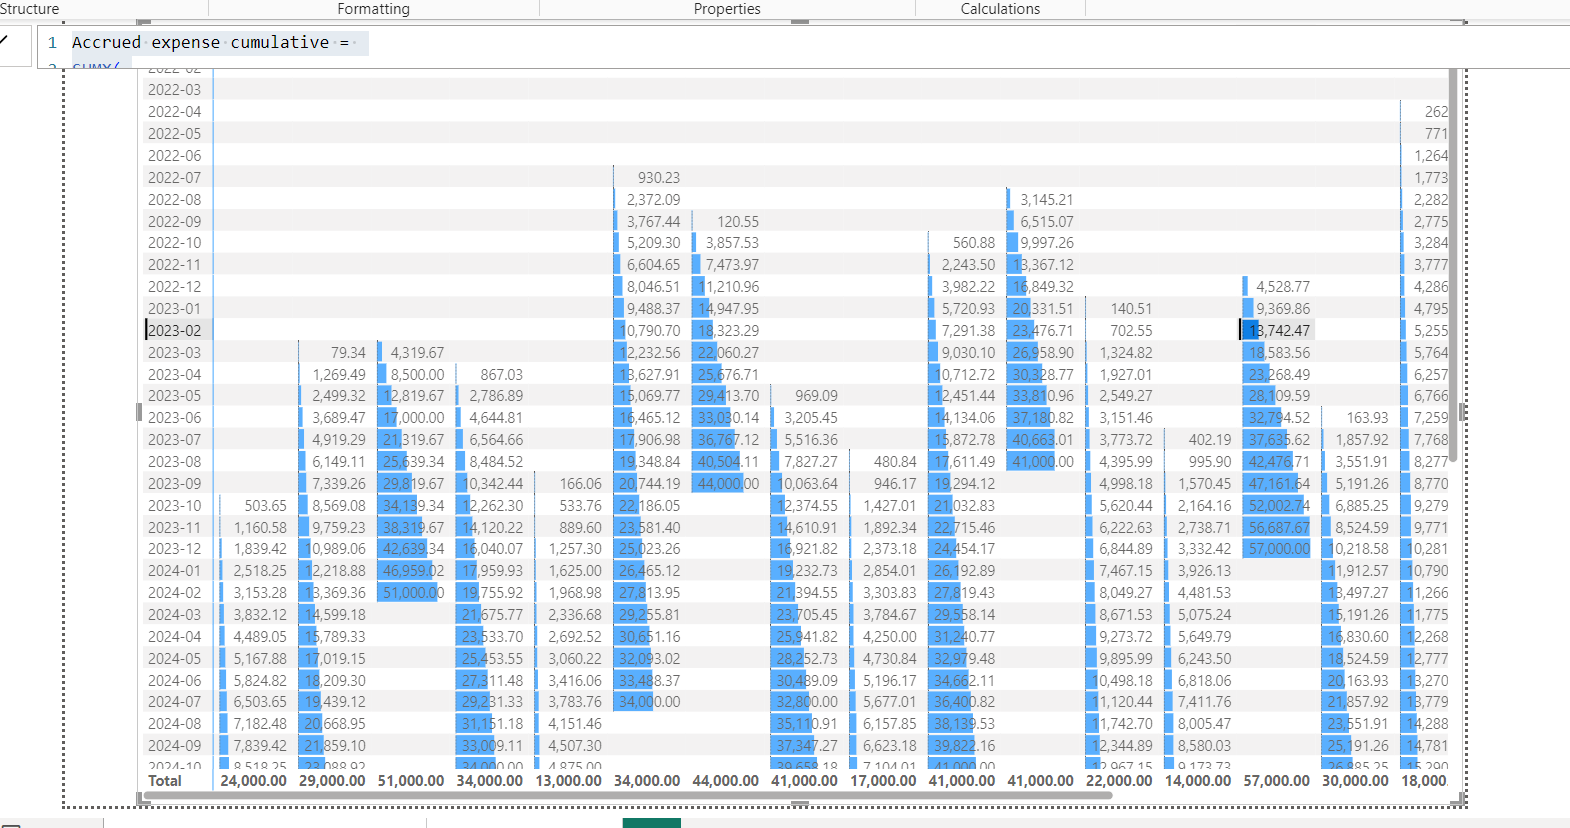The height and width of the screenshot is (828, 1570).
Task: Click the cell value 4,319.67
Action: [x=417, y=352]
